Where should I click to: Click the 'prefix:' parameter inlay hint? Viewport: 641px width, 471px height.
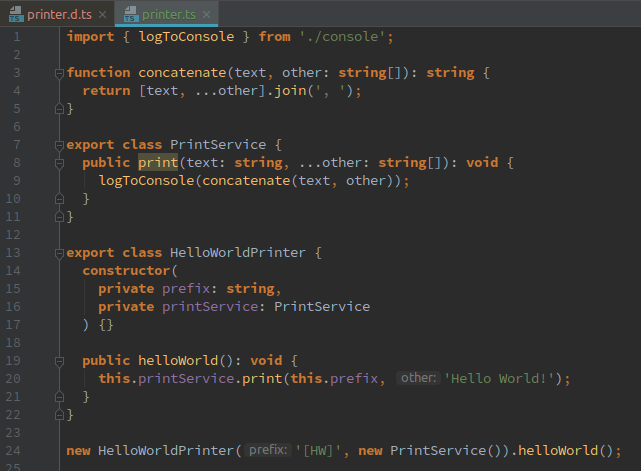click(x=268, y=451)
